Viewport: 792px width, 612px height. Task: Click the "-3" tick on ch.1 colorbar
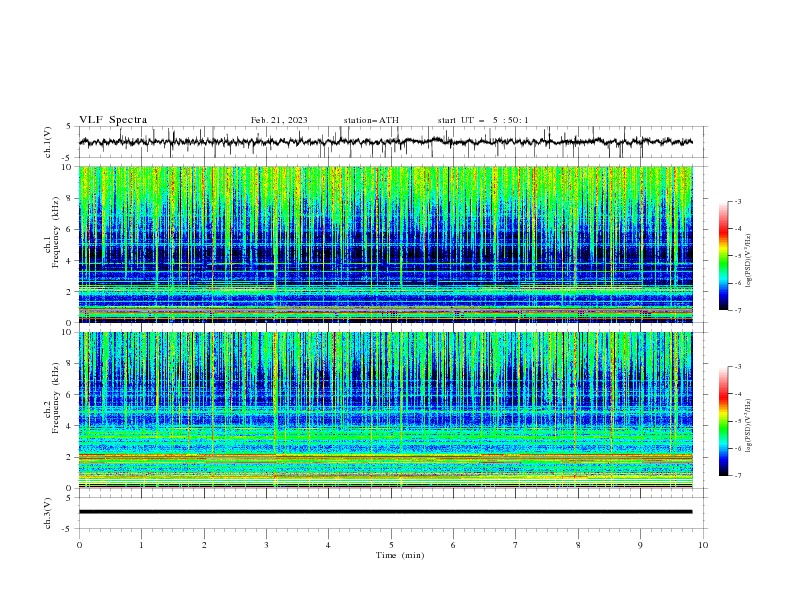[x=737, y=202]
